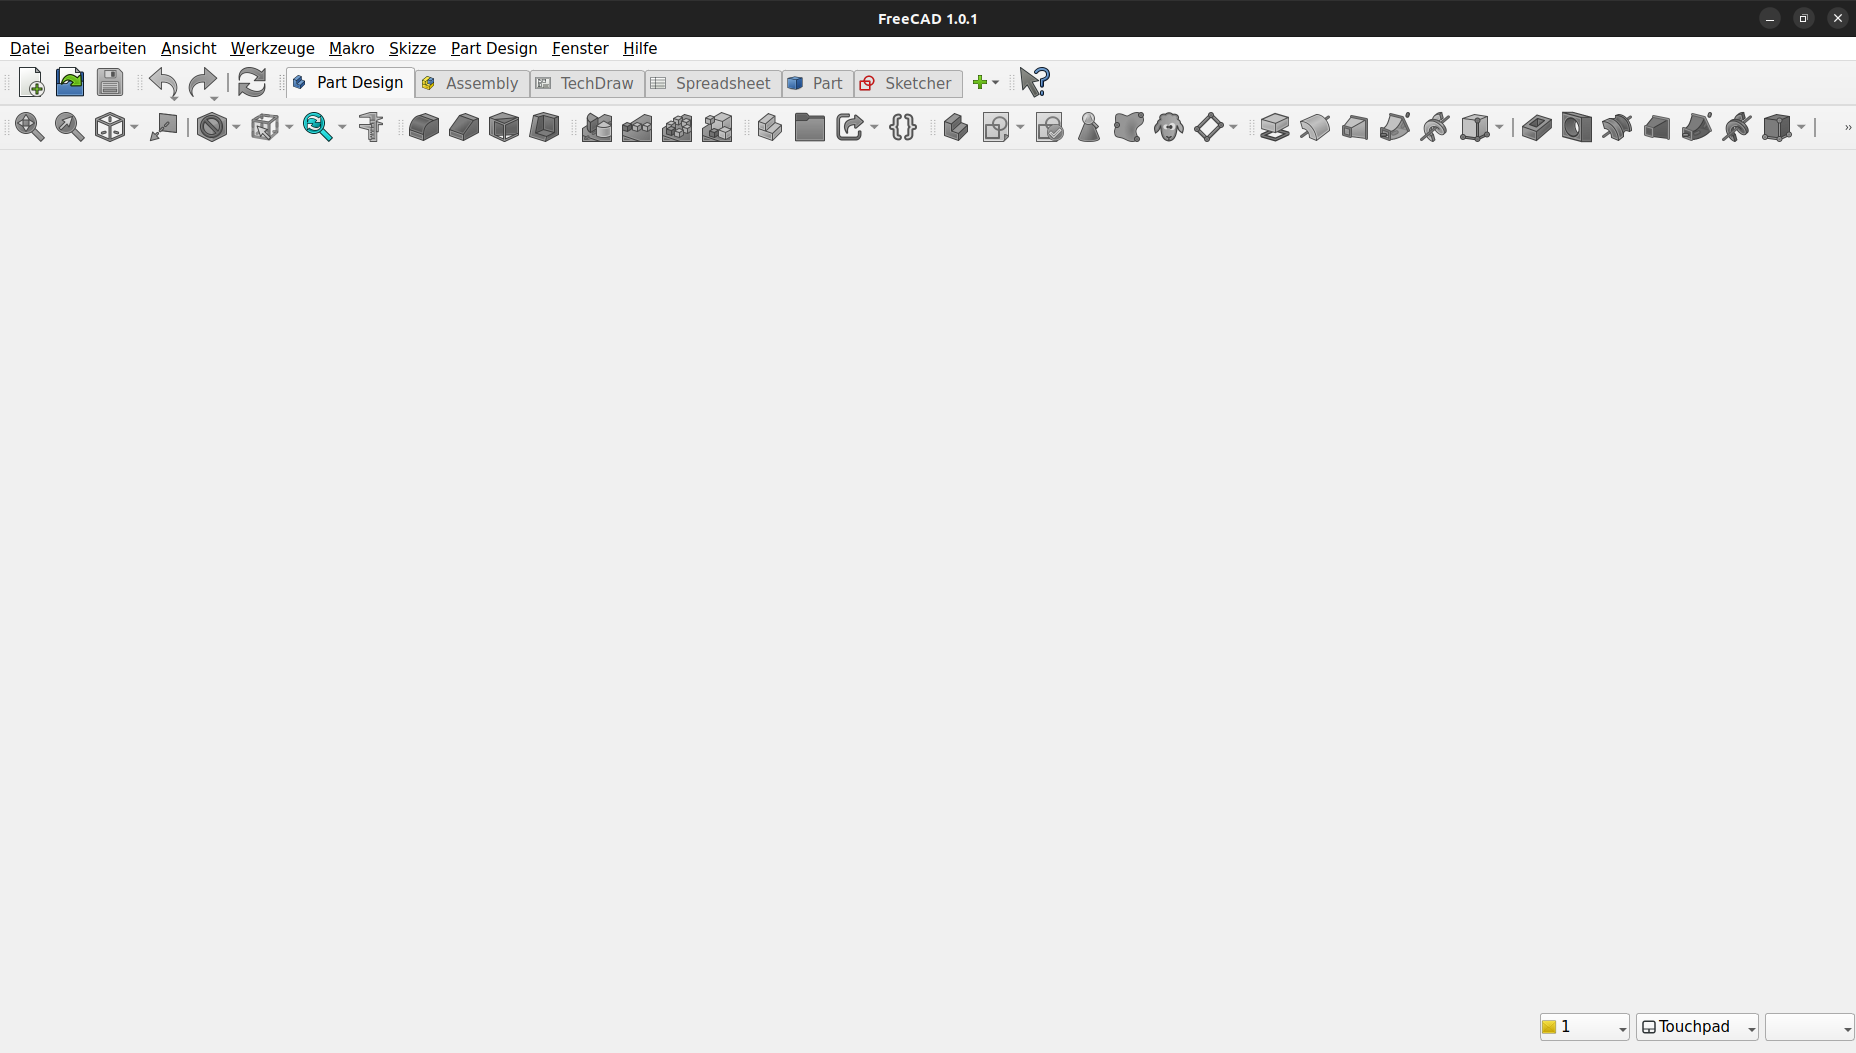Viewport: 1856px width, 1053px height.
Task: Click the Create Group folder icon
Action: point(810,127)
